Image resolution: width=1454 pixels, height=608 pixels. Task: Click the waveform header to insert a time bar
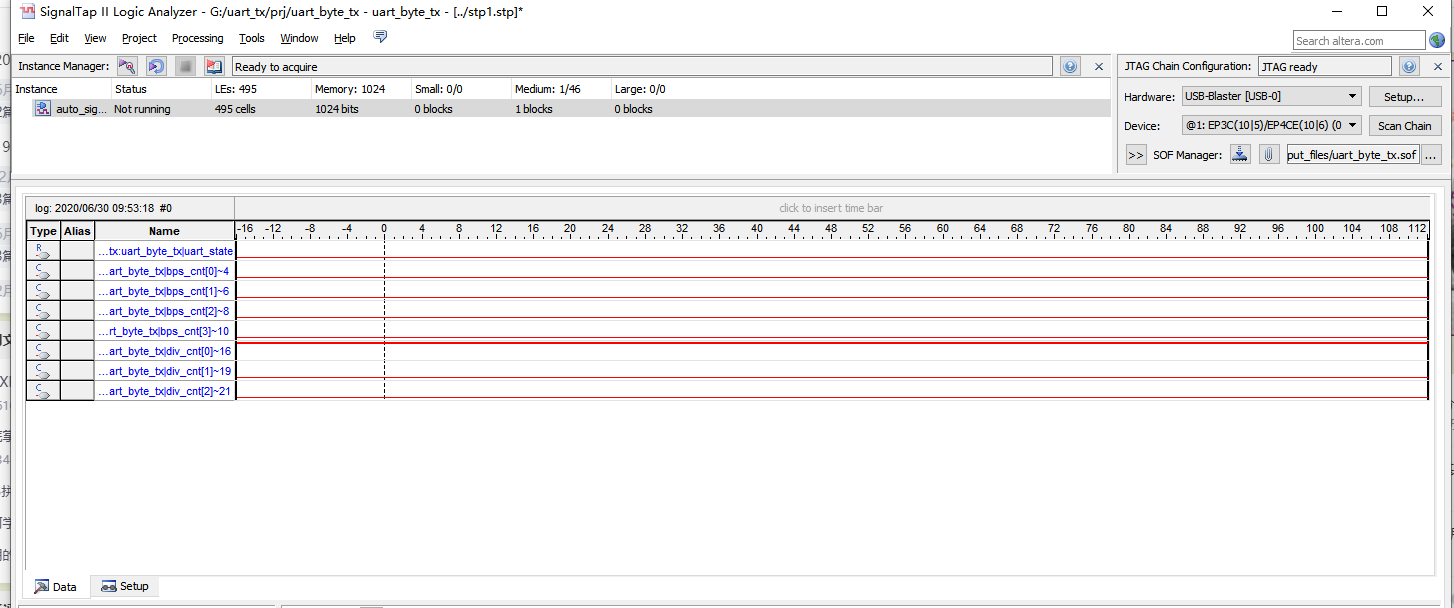831,207
